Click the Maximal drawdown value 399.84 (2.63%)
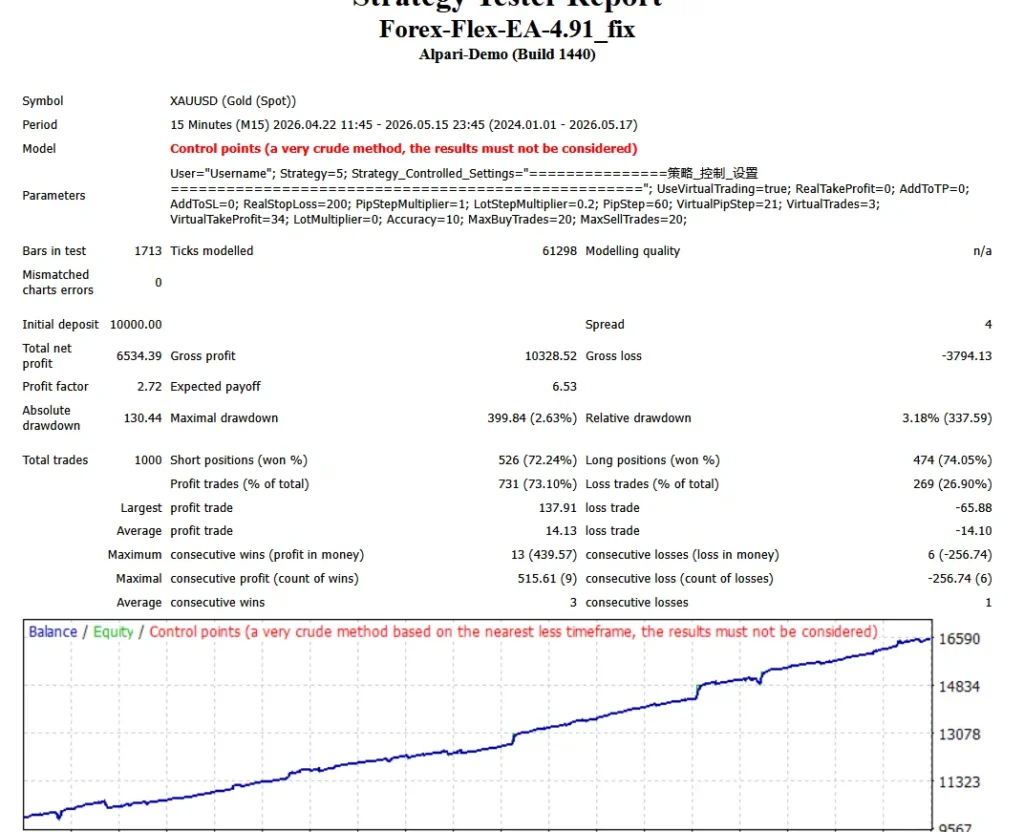Viewport: 1024px width, 832px height. click(x=532, y=418)
